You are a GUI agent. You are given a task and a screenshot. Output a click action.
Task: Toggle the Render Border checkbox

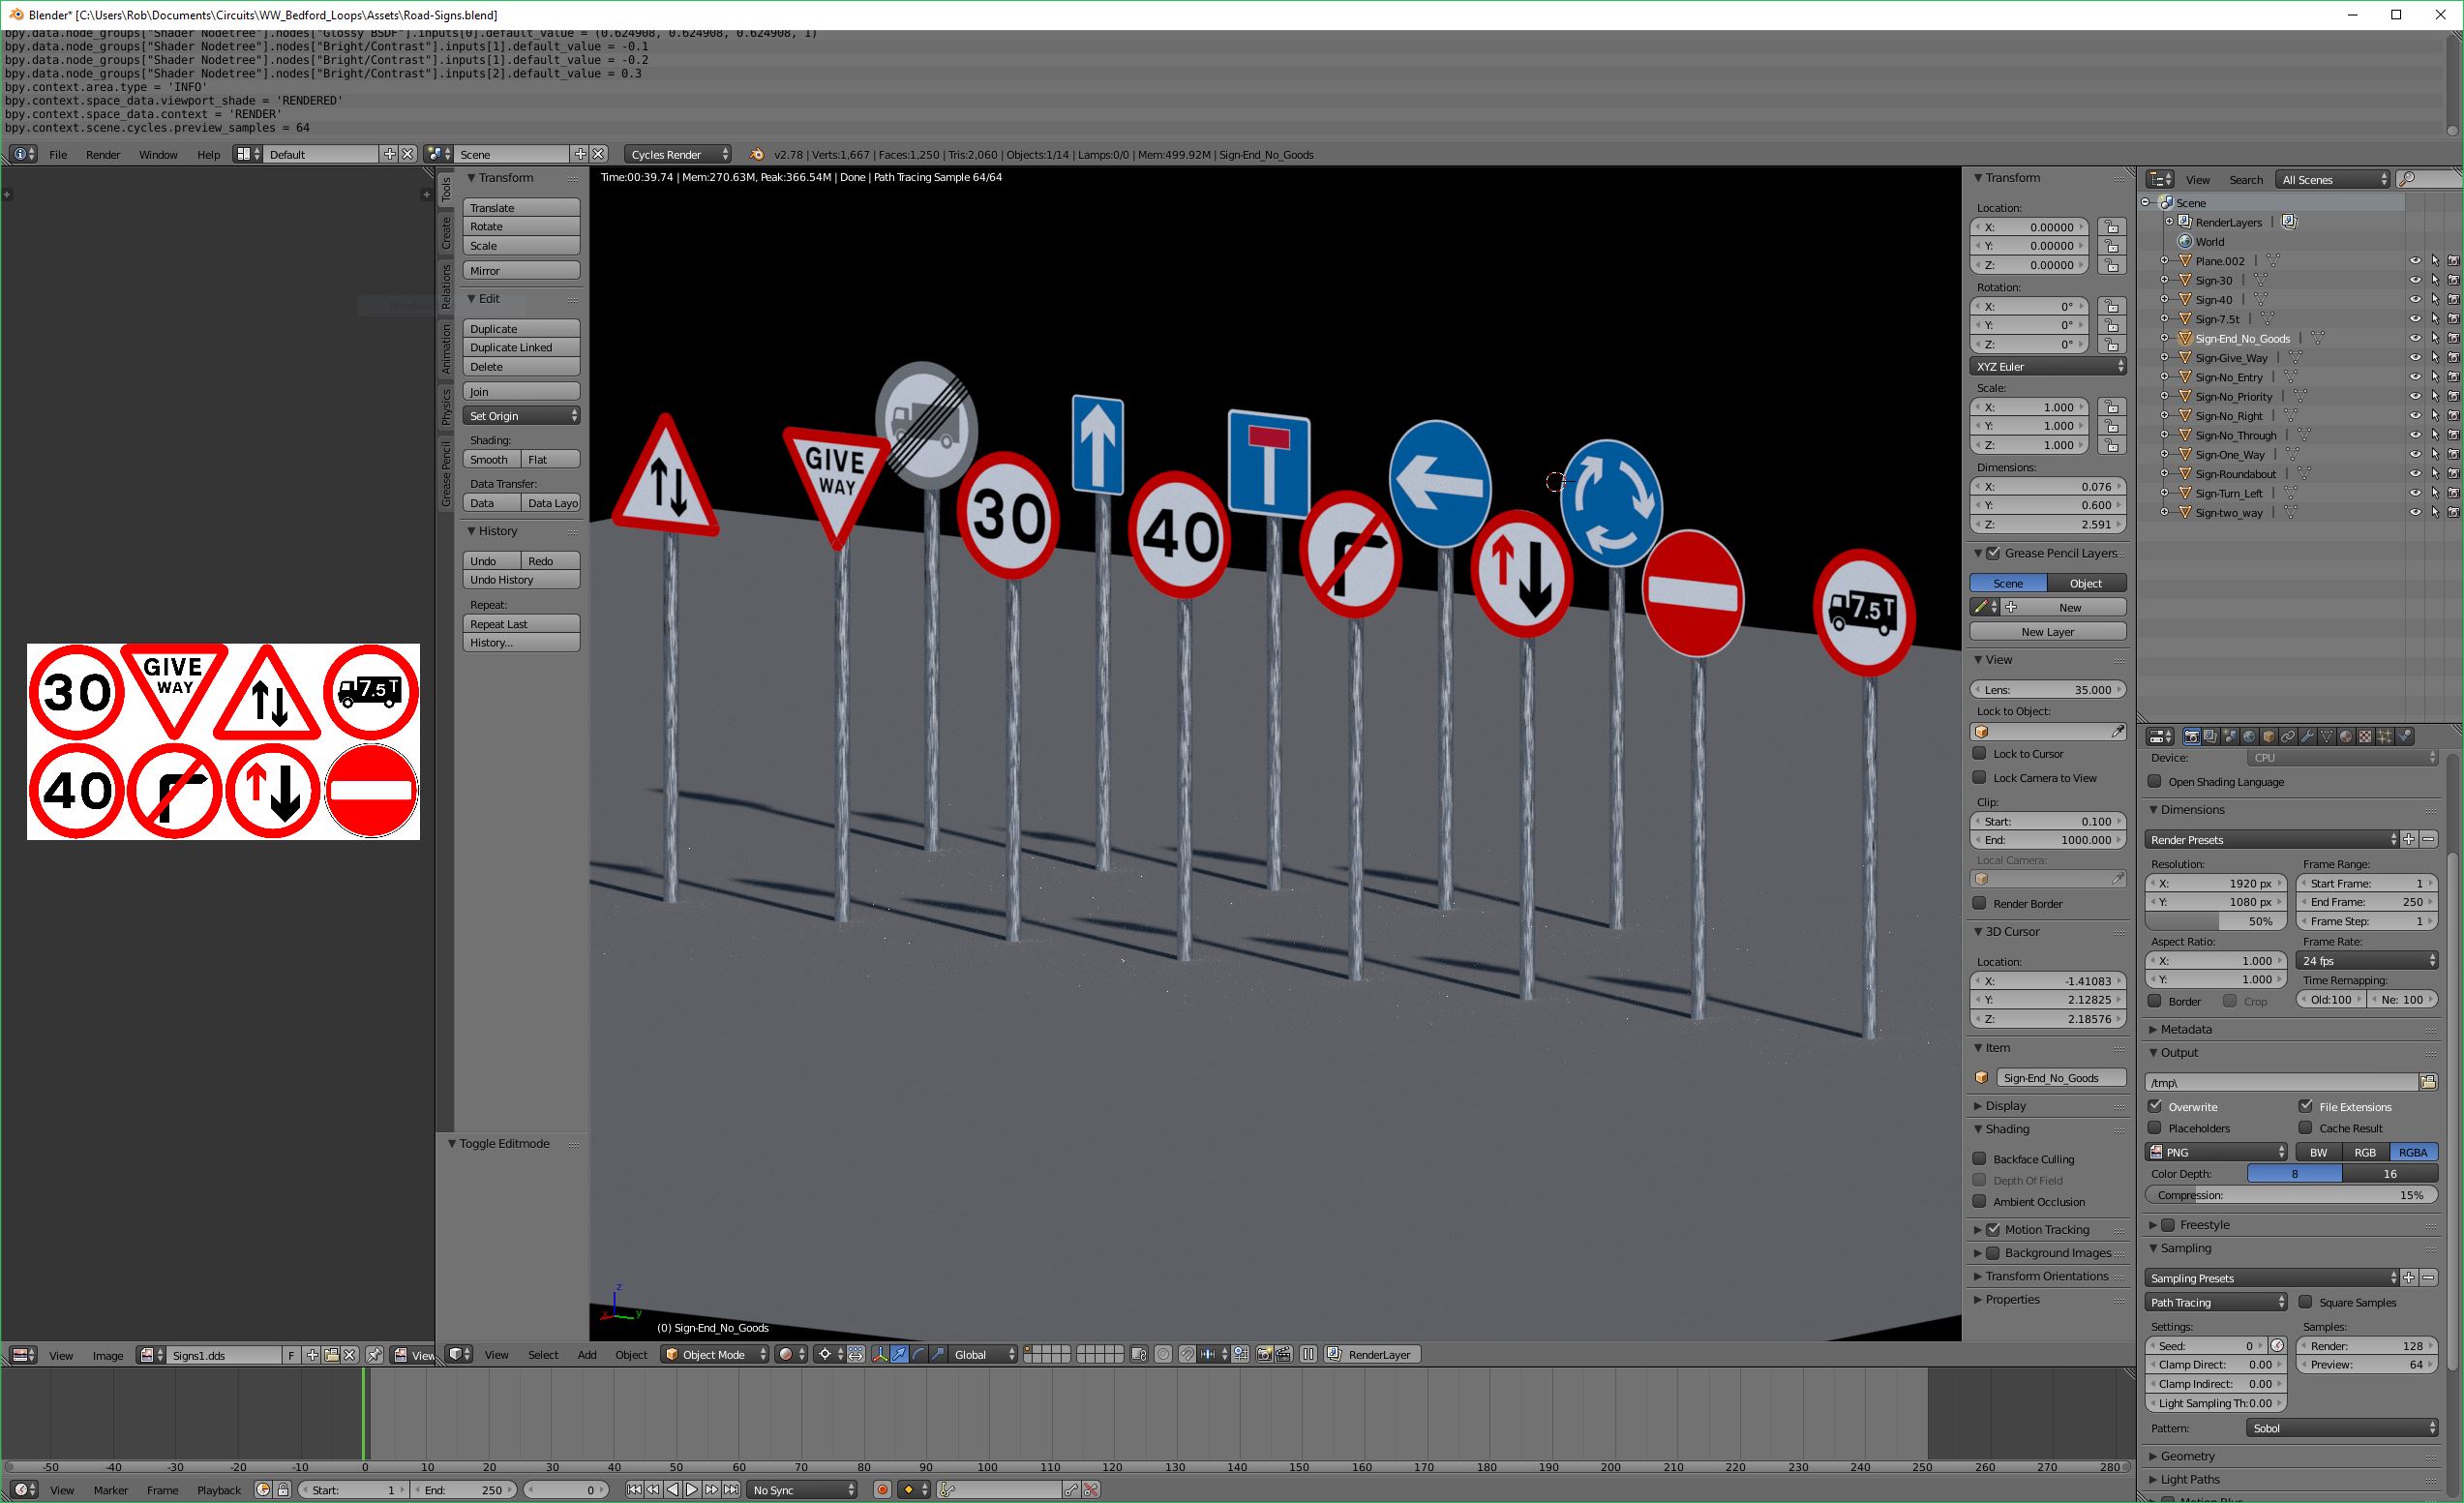point(1979,903)
